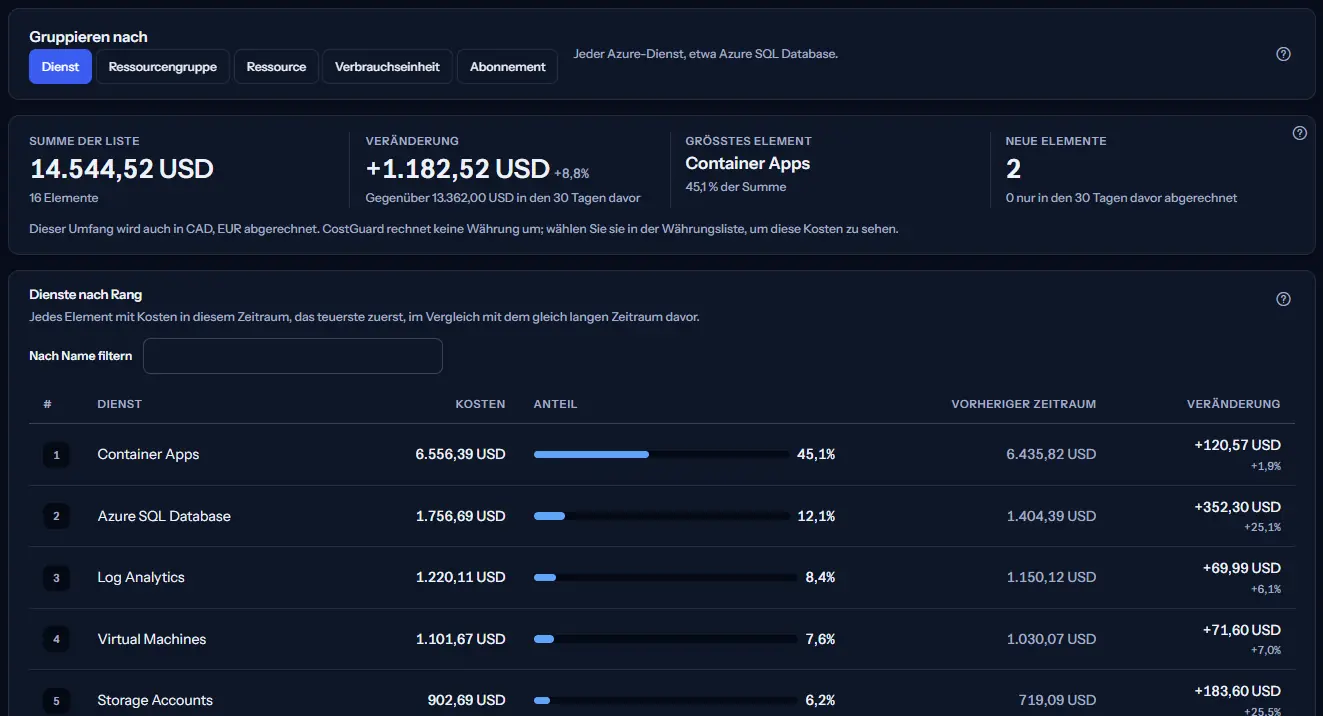The height and width of the screenshot is (716, 1323).
Task: Open help icon beside Dienste nach Rang
Action: (x=1284, y=299)
